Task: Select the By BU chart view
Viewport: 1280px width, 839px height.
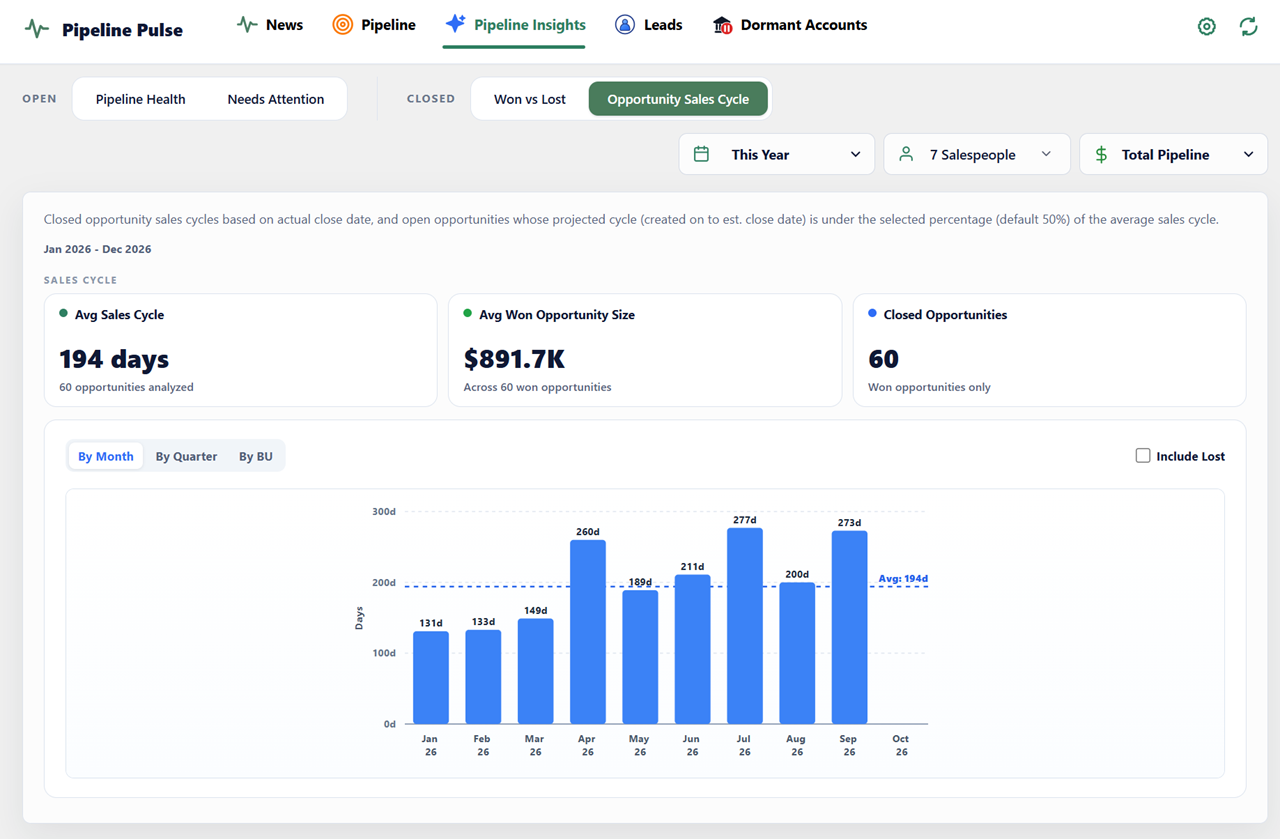Action: click(256, 456)
